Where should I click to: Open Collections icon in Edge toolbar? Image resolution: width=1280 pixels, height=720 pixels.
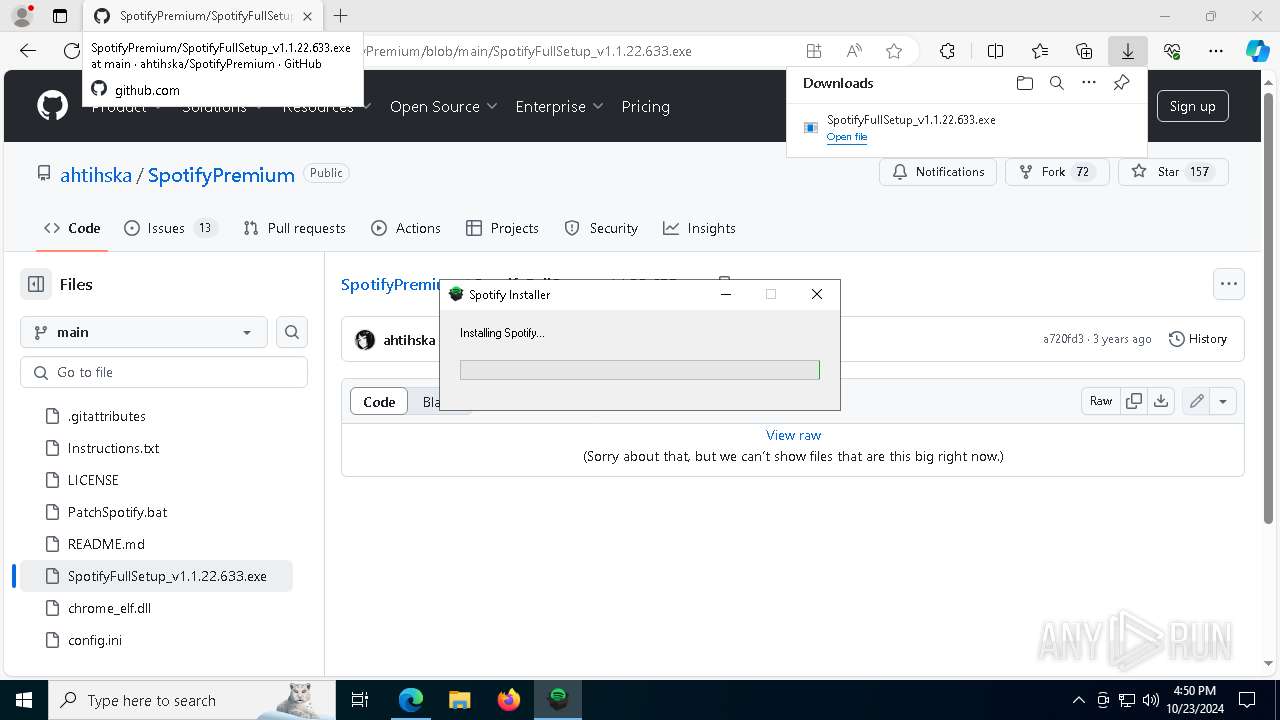[1084, 51]
